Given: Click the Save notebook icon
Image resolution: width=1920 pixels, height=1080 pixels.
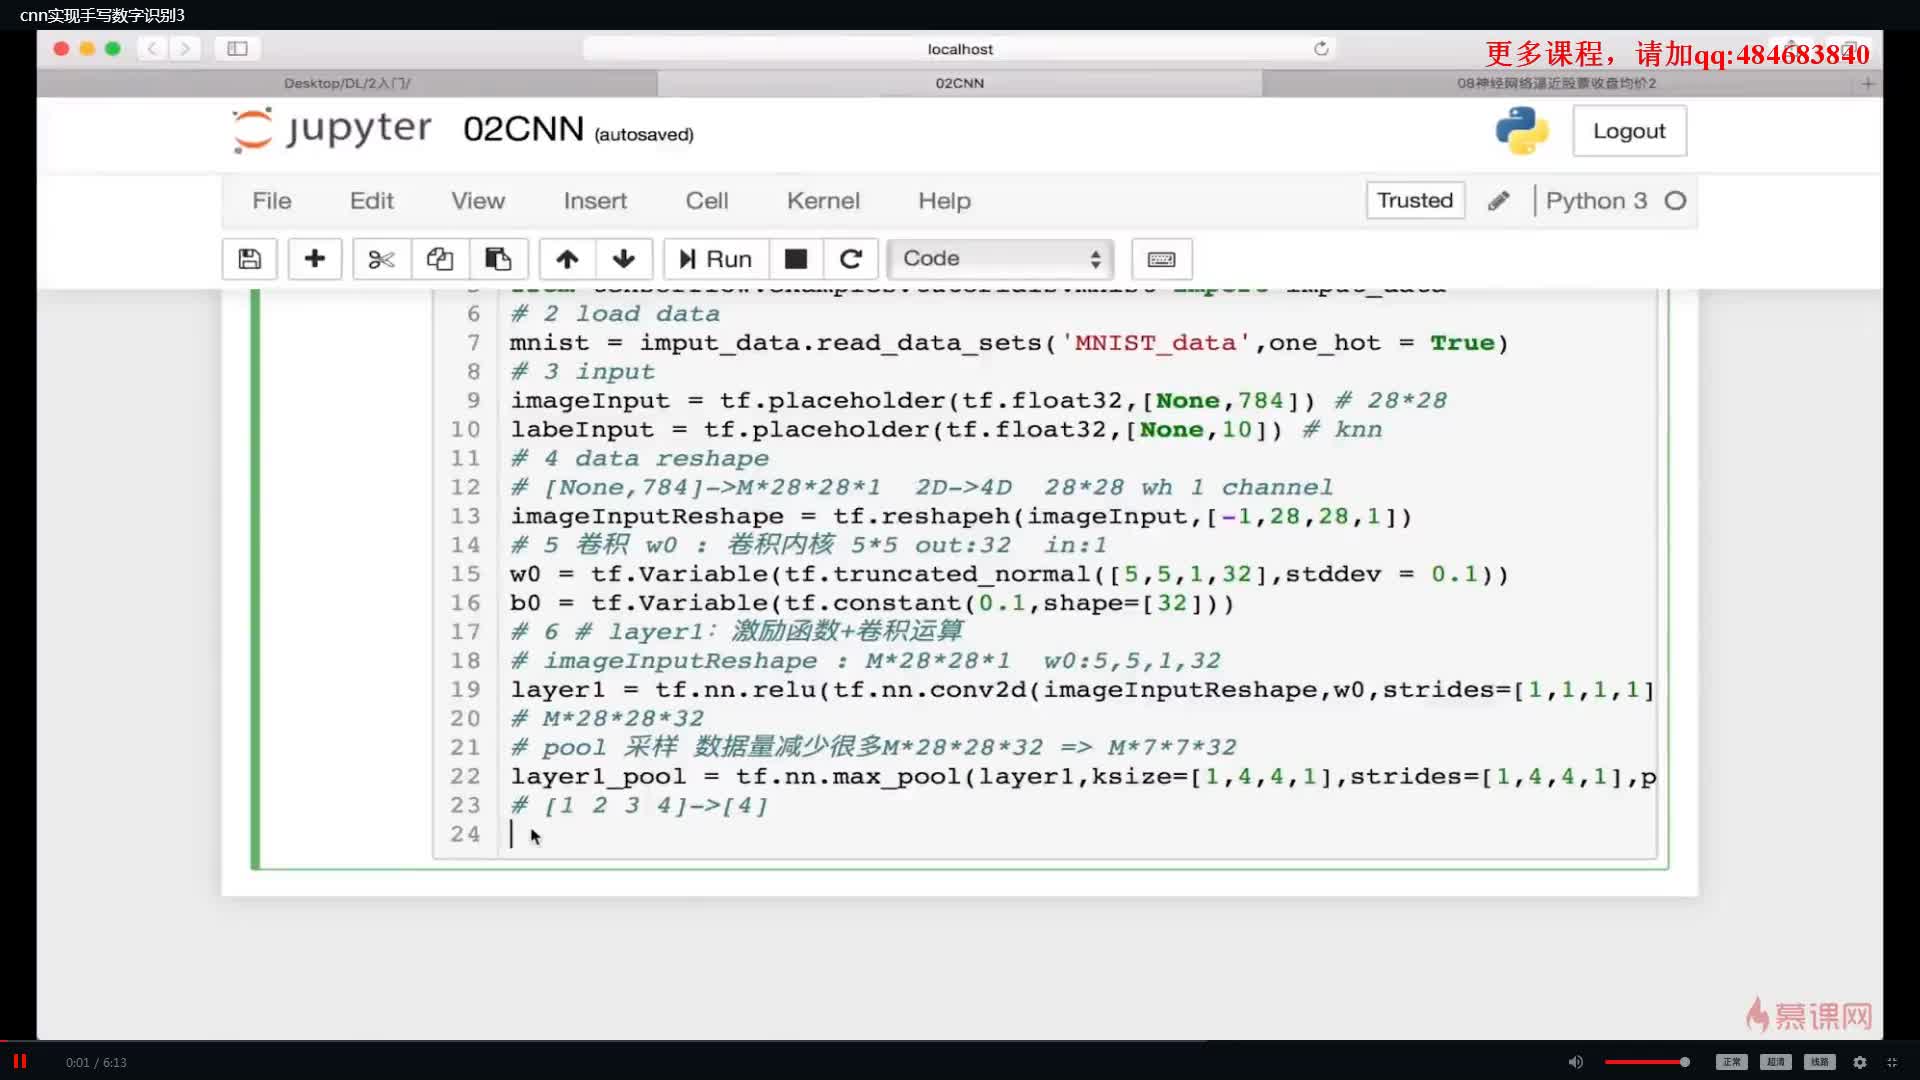Looking at the screenshot, I should coord(249,257).
